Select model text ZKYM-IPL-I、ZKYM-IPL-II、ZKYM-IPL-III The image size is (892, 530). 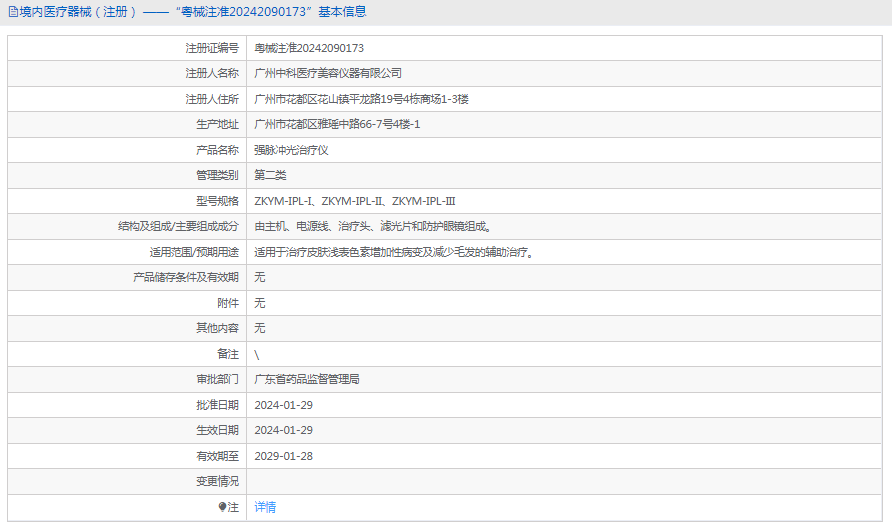[x=355, y=201]
